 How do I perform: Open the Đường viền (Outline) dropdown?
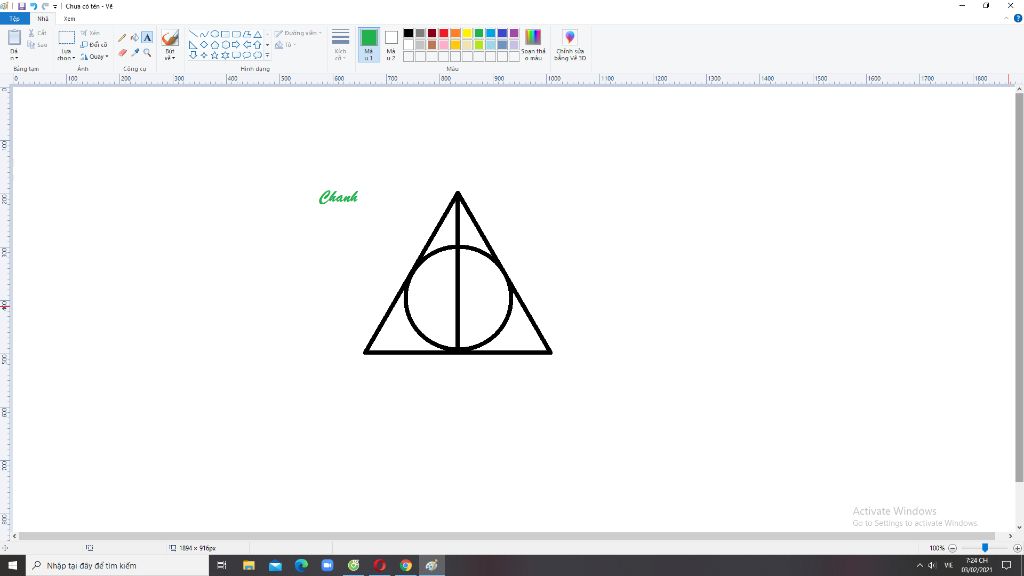pyautogui.click(x=298, y=33)
